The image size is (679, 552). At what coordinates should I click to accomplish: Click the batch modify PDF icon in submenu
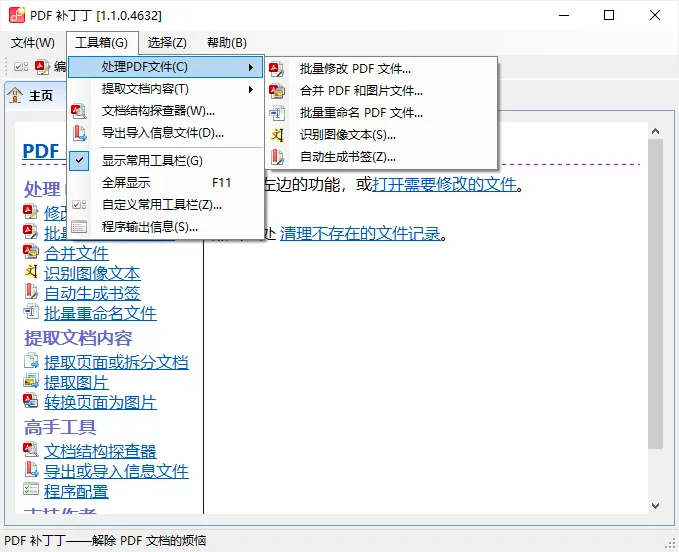coord(276,69)
